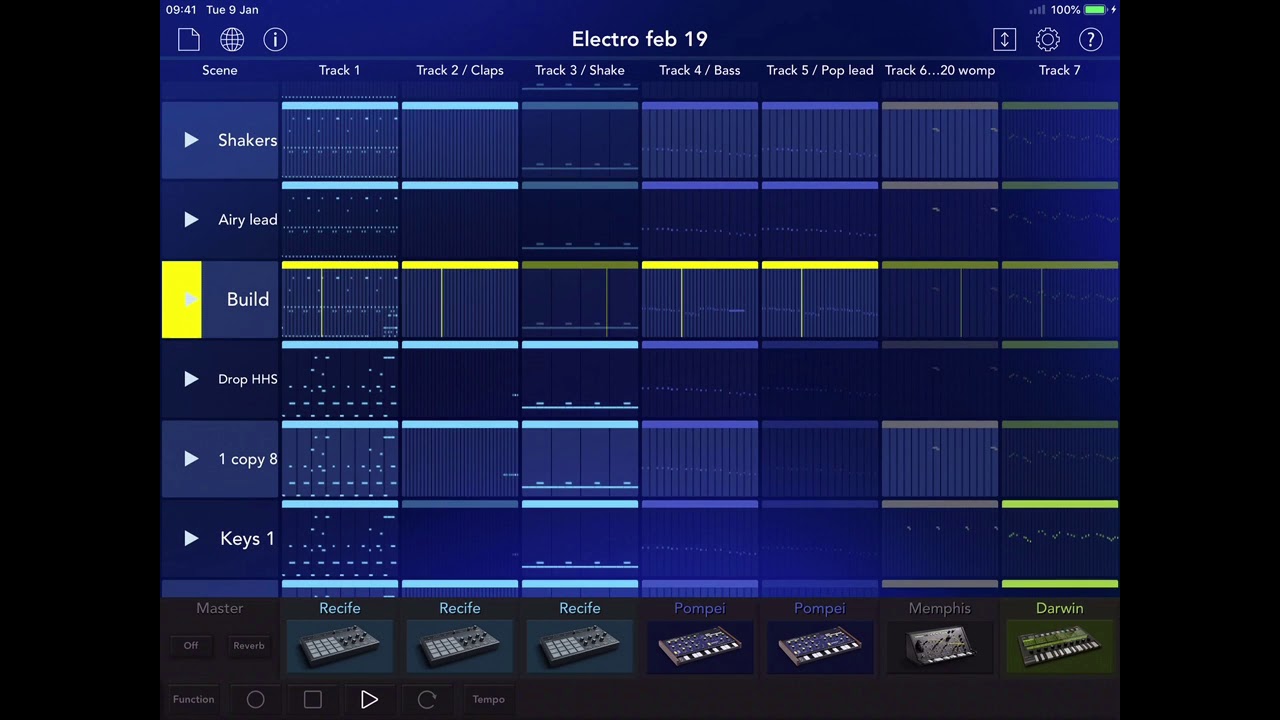The width and height of the screenshot is (1280, 720).
Task: Open Track 1 Recife drum machine
Action: pyautogui.click(x=340, y=647)
